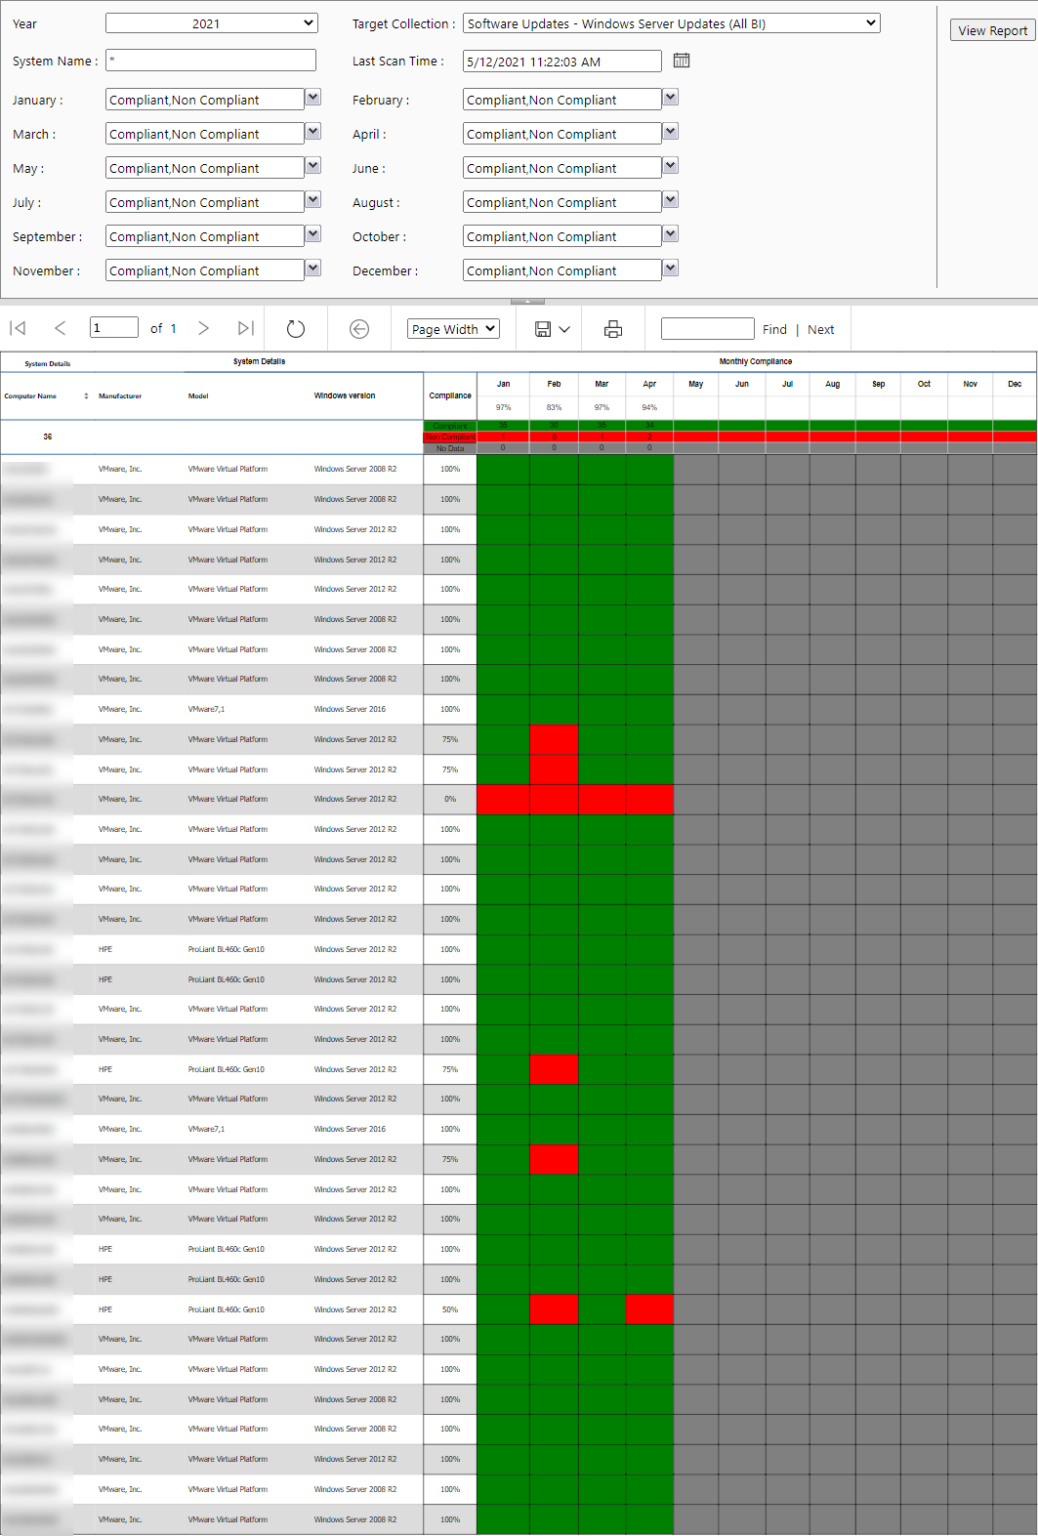Open the Year dropdown
1038x1536 pixels.
308,22
